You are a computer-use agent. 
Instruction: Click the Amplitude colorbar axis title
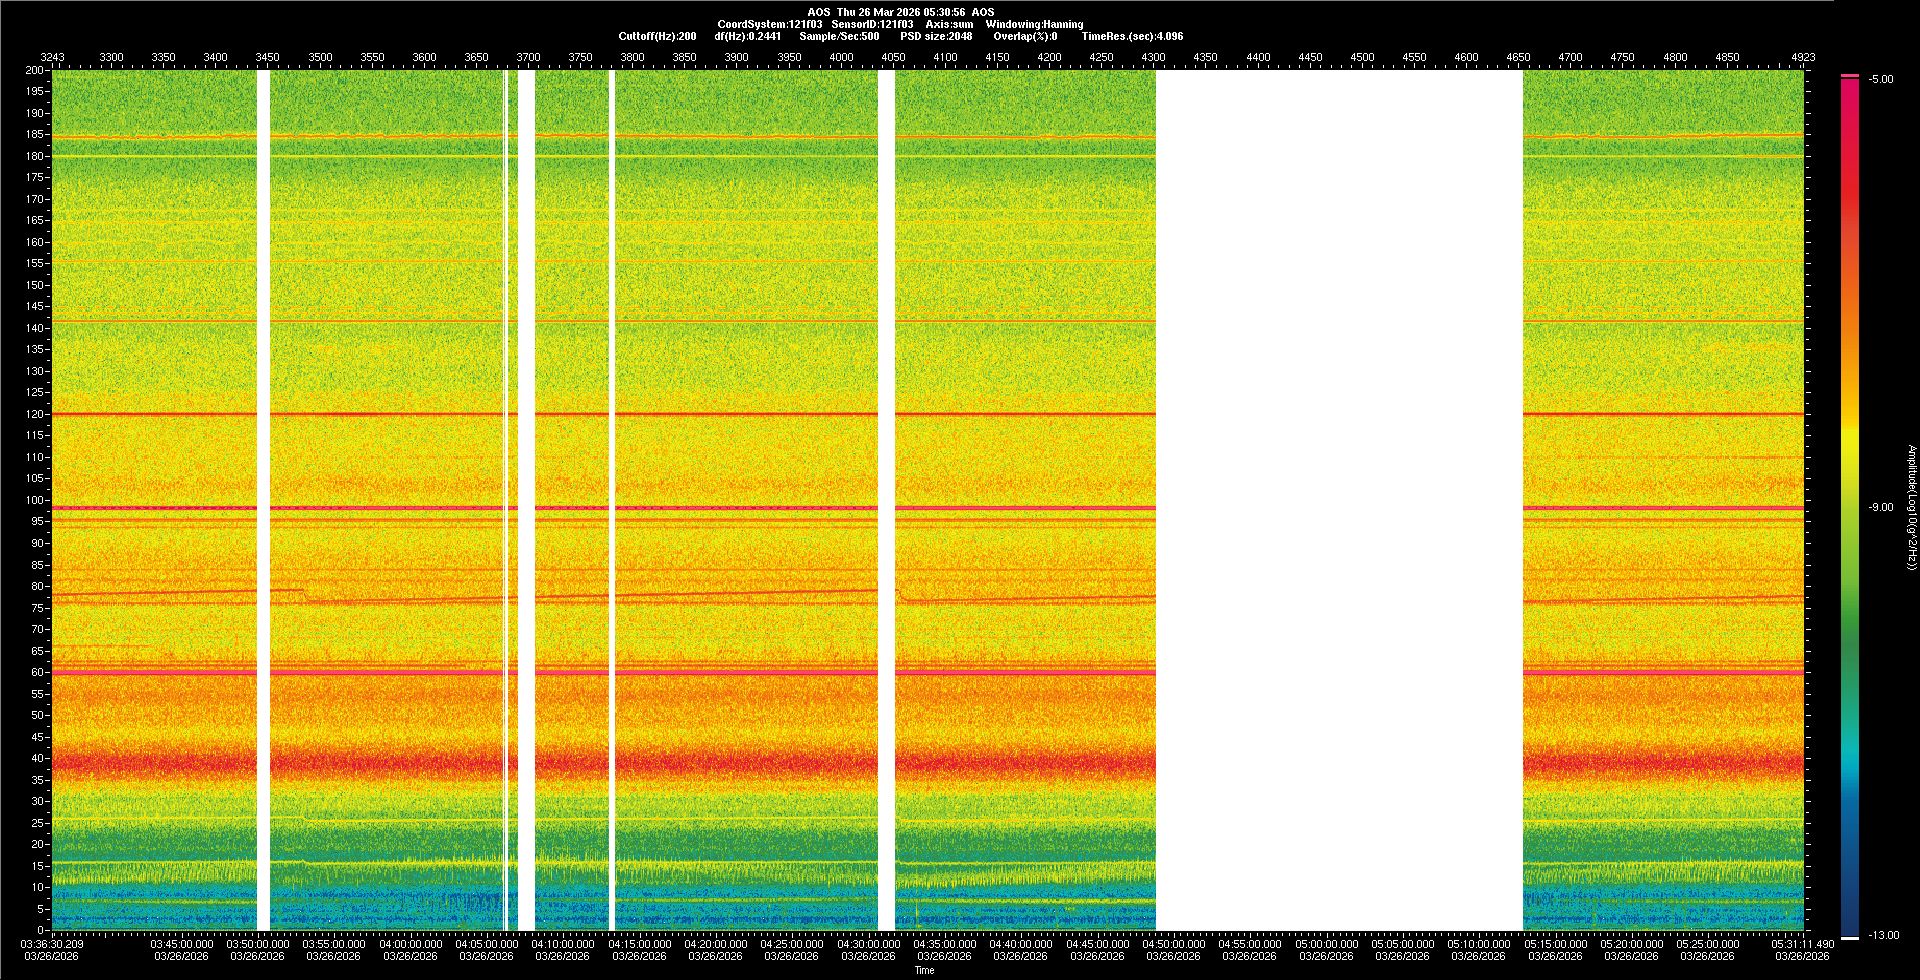point(1911,507)
